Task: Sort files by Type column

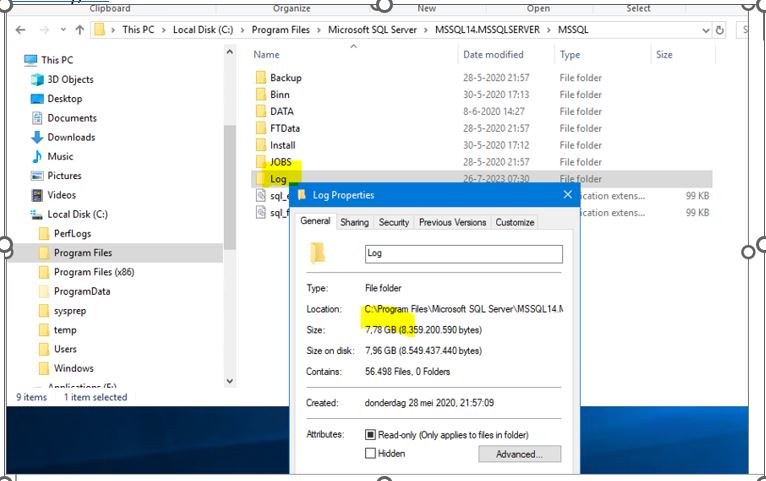Action: tap(570, 55)
